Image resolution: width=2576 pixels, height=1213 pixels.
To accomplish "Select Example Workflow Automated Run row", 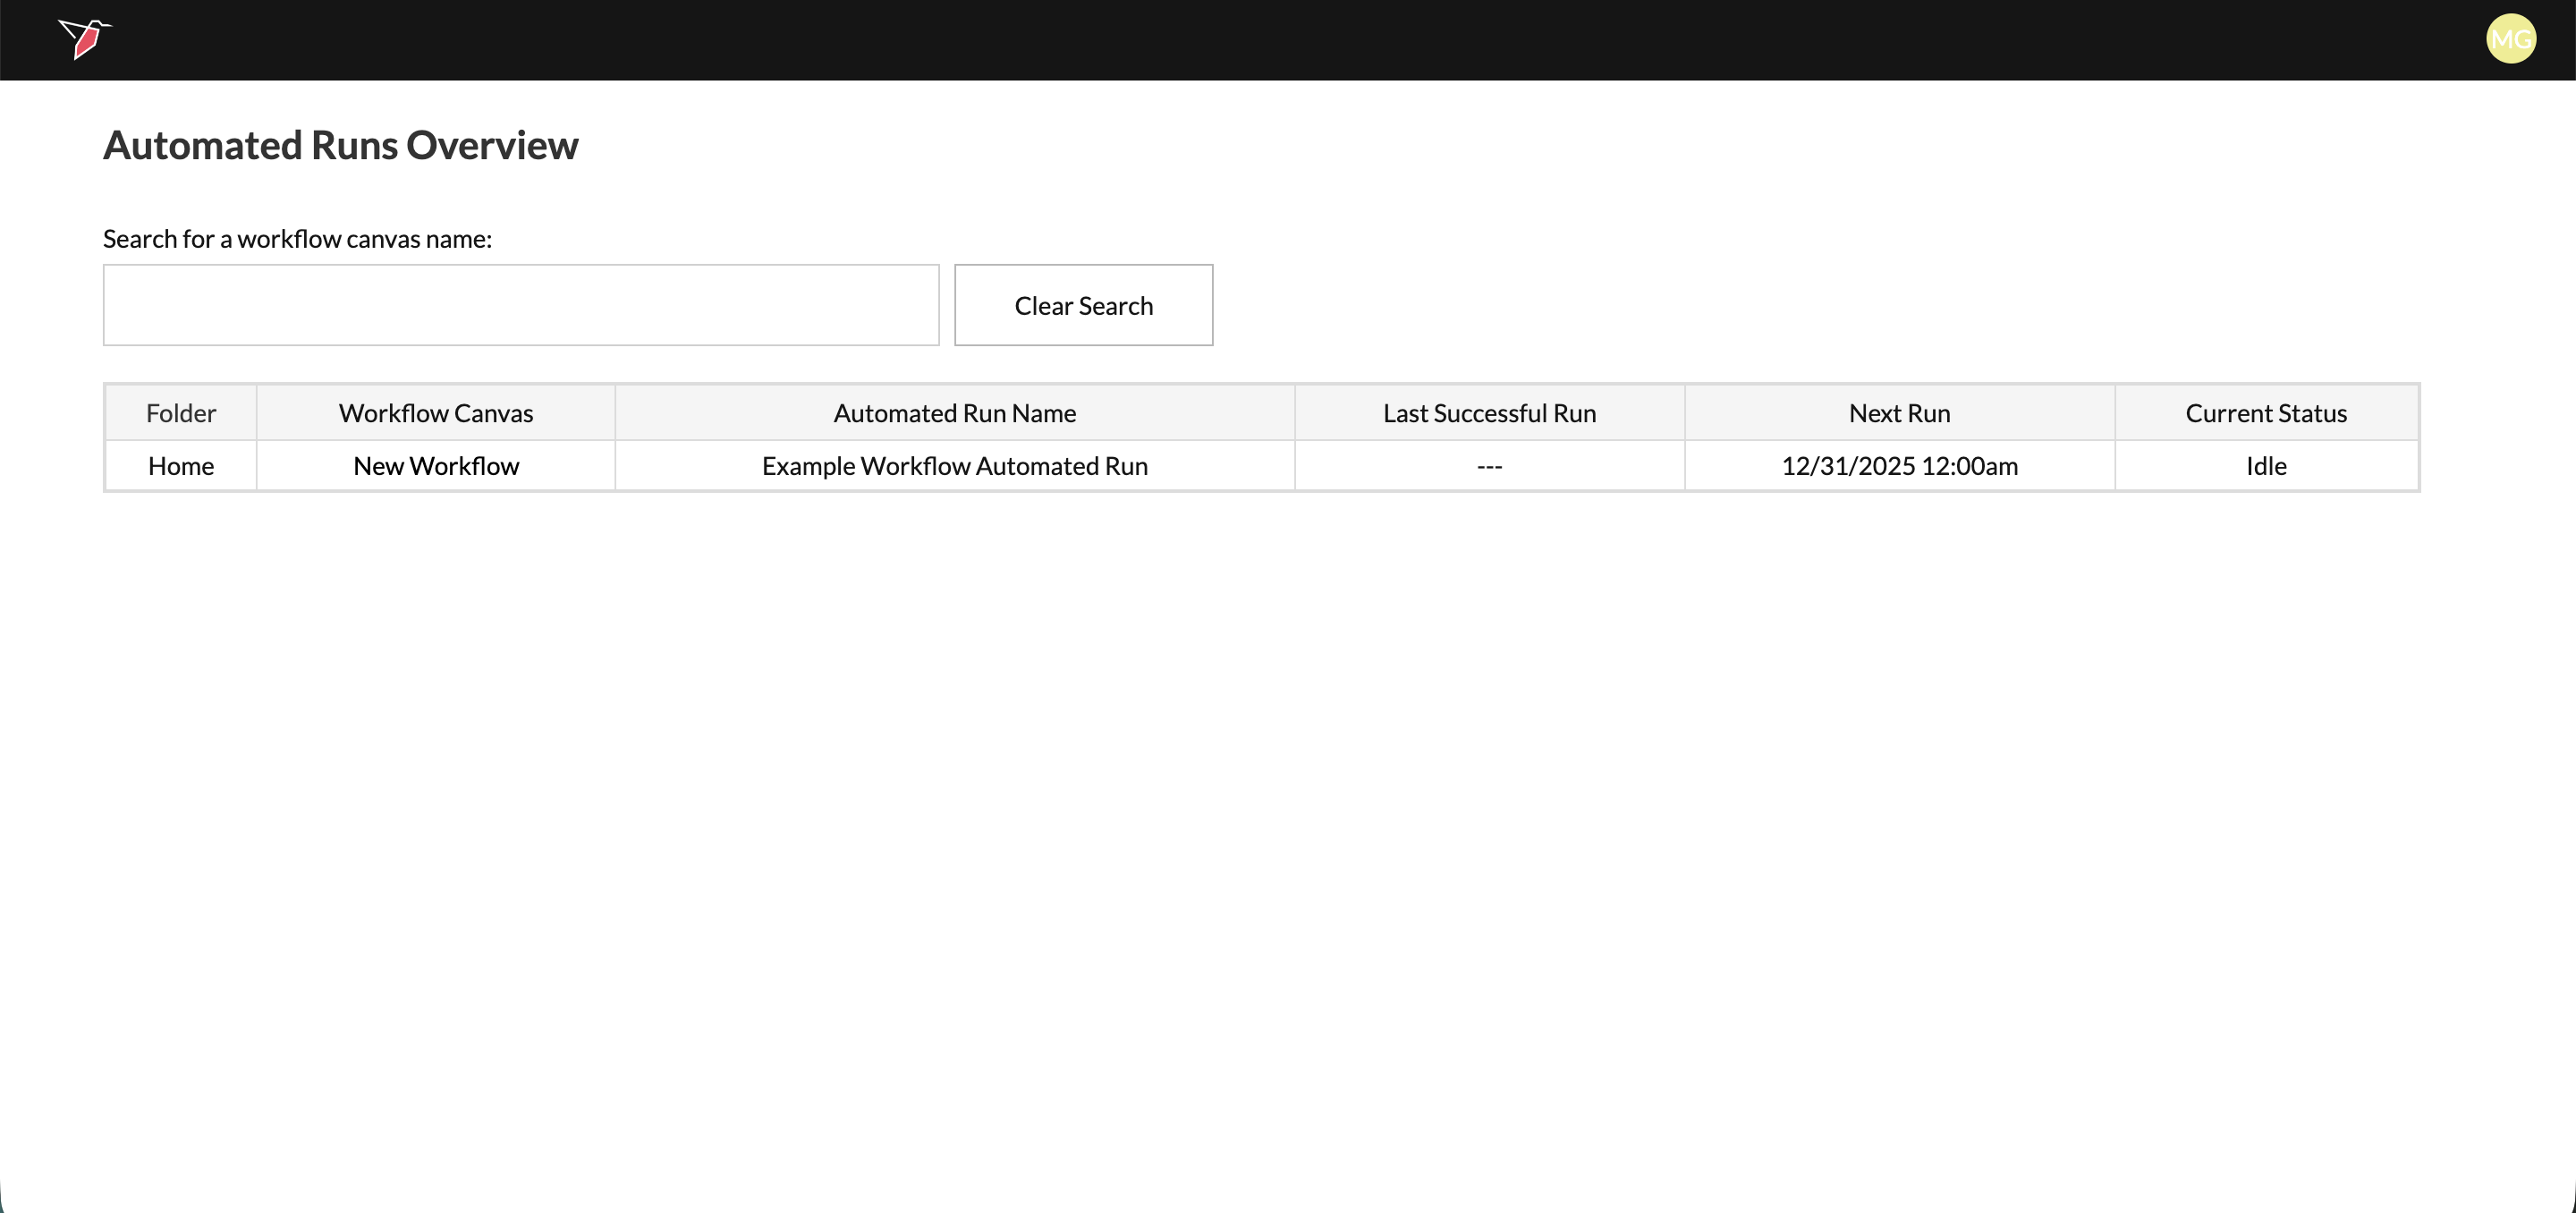I will tap(954, 466).
